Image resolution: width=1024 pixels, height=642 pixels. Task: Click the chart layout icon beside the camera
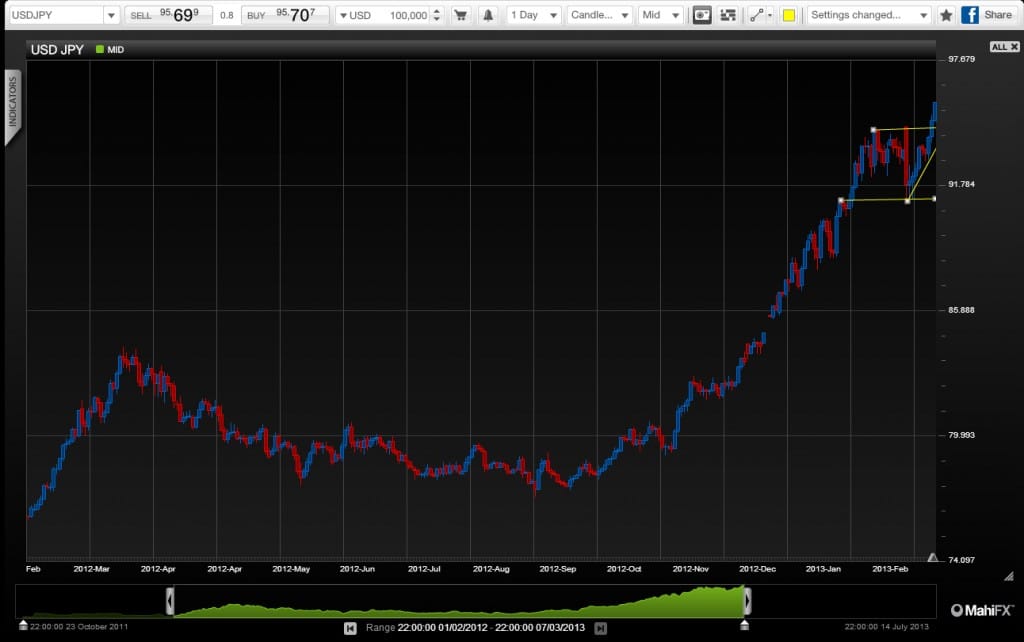pos(729,15)
